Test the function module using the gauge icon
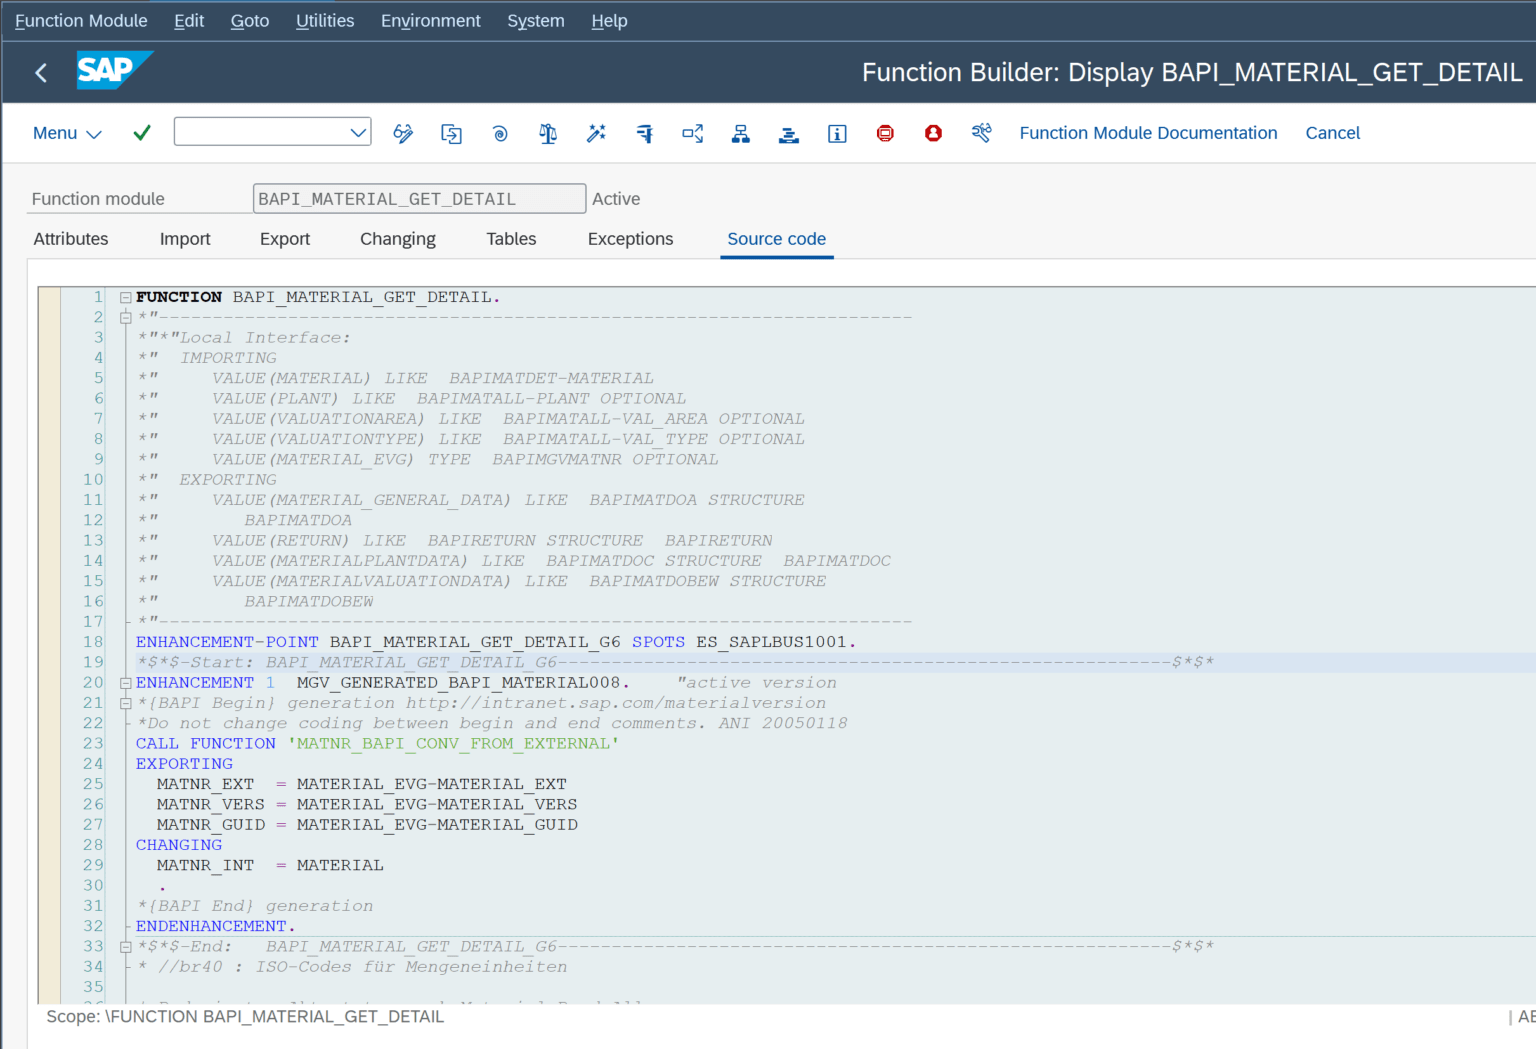 644,132
